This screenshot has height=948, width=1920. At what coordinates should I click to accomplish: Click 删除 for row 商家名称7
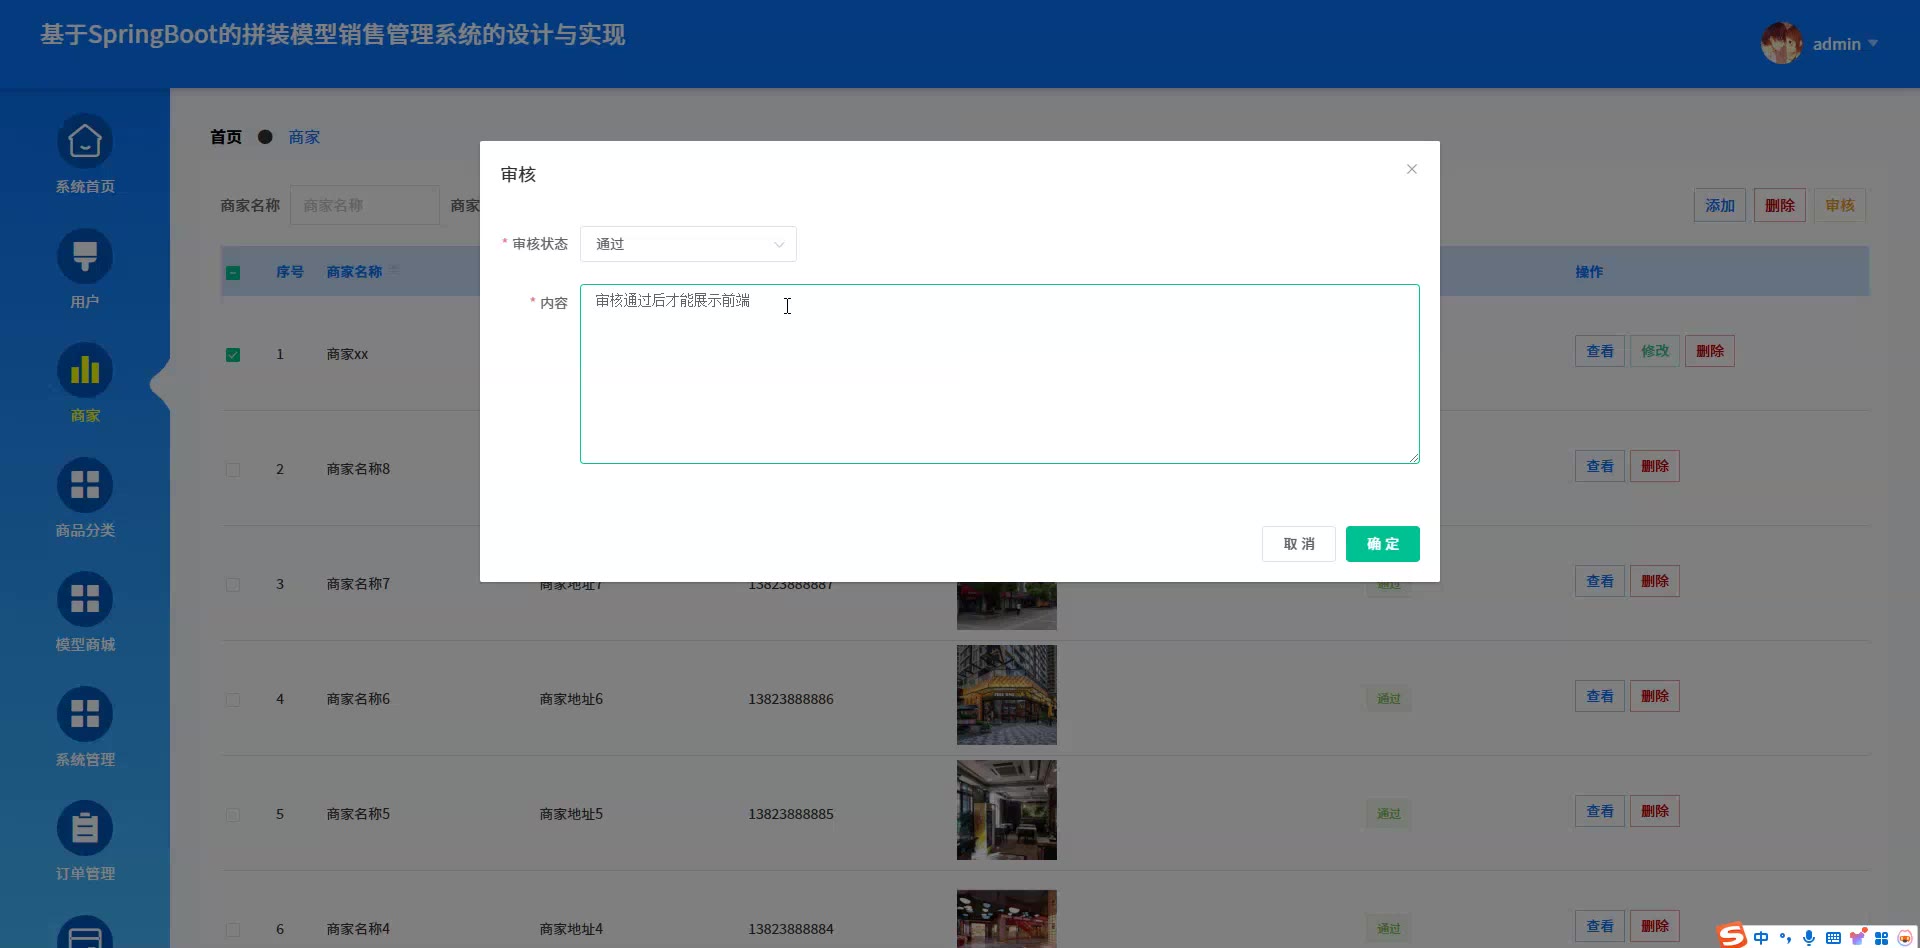coord(1655,581)
